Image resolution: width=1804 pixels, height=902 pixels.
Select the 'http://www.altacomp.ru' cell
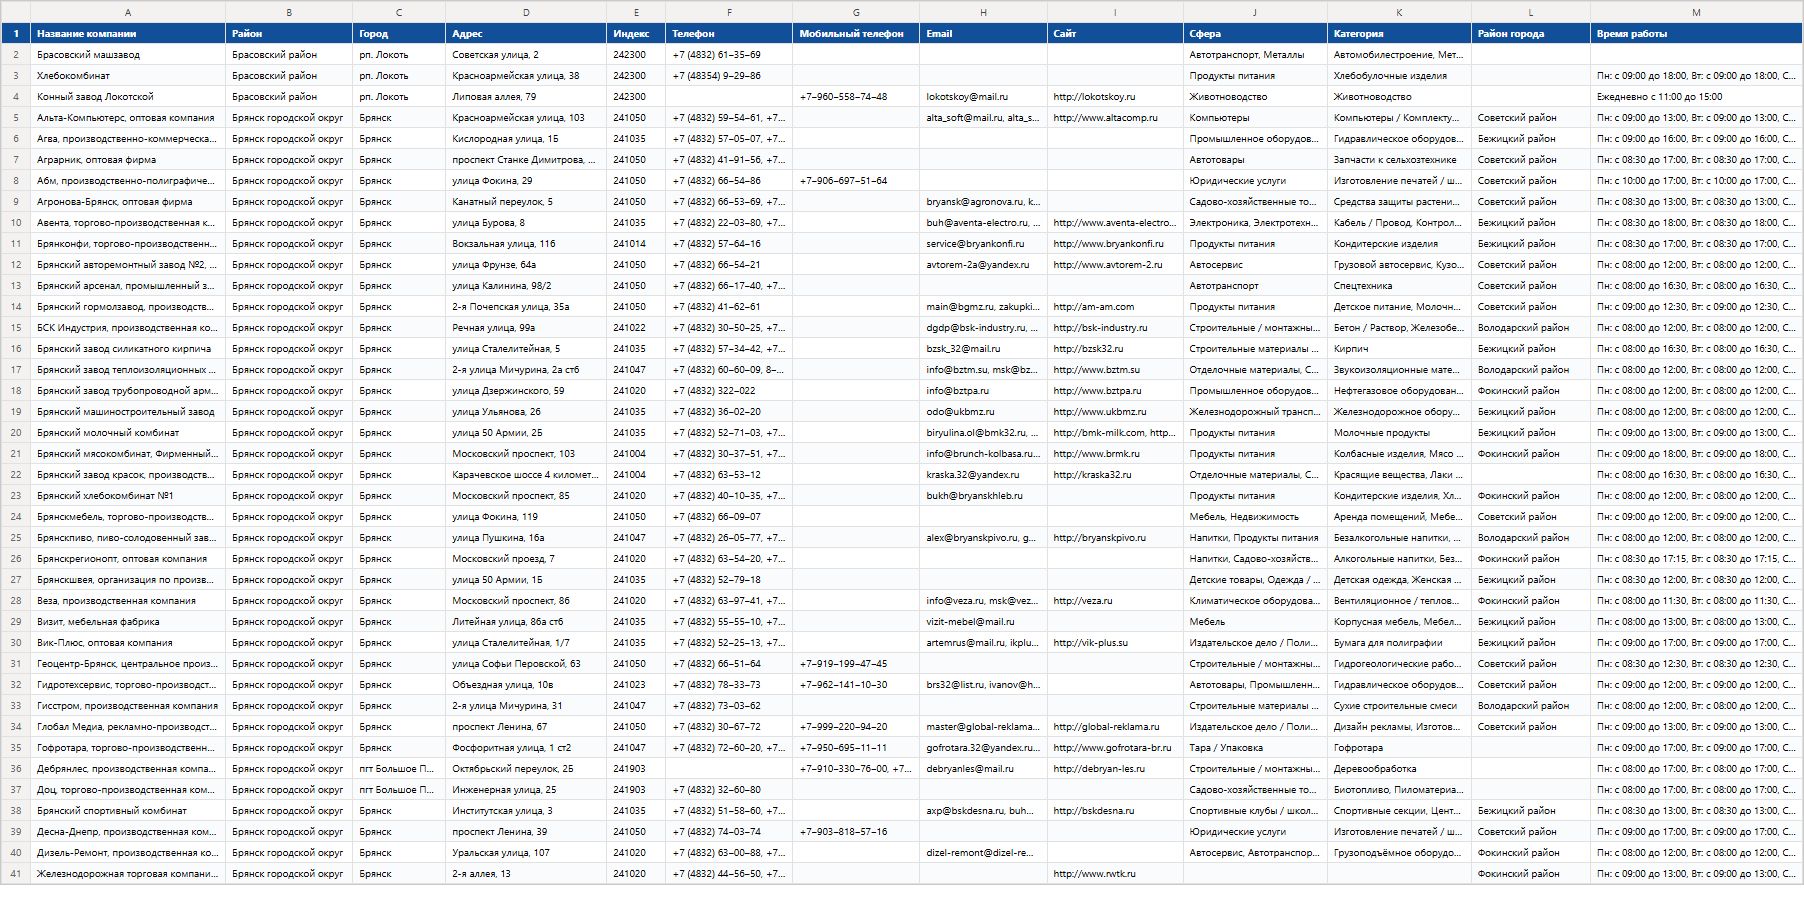(x=1115, y=118)
